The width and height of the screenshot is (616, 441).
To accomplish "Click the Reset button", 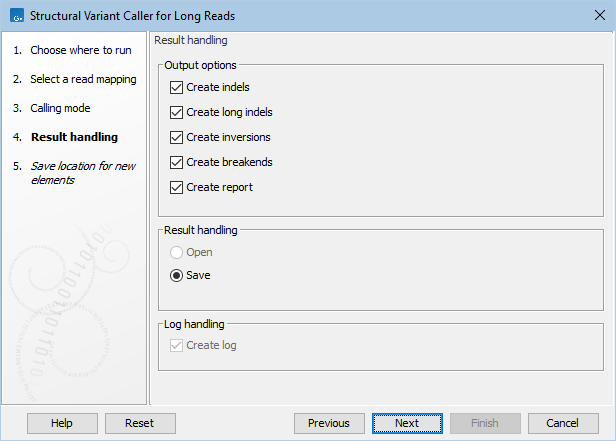I will tap(140, 423).
